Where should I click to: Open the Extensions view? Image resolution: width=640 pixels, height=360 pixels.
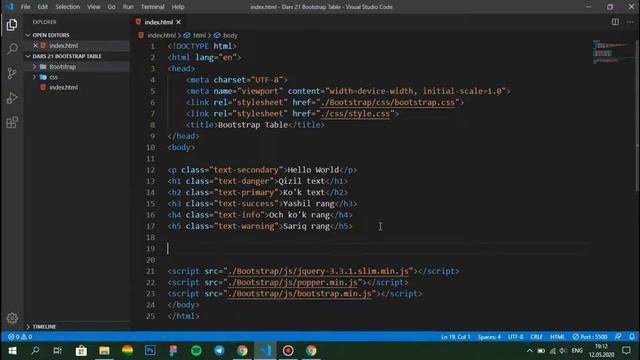click(12, 122)
